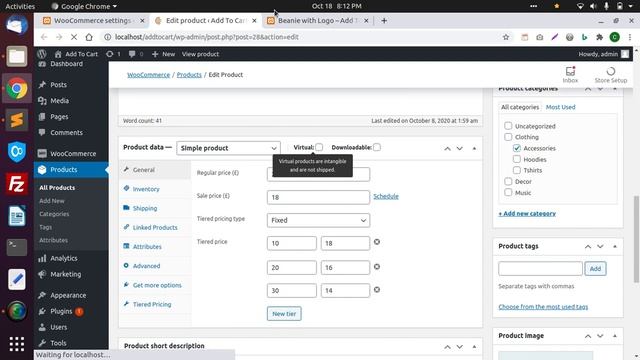Check the Clothing category
640x360 pixels.
point(508,137)
